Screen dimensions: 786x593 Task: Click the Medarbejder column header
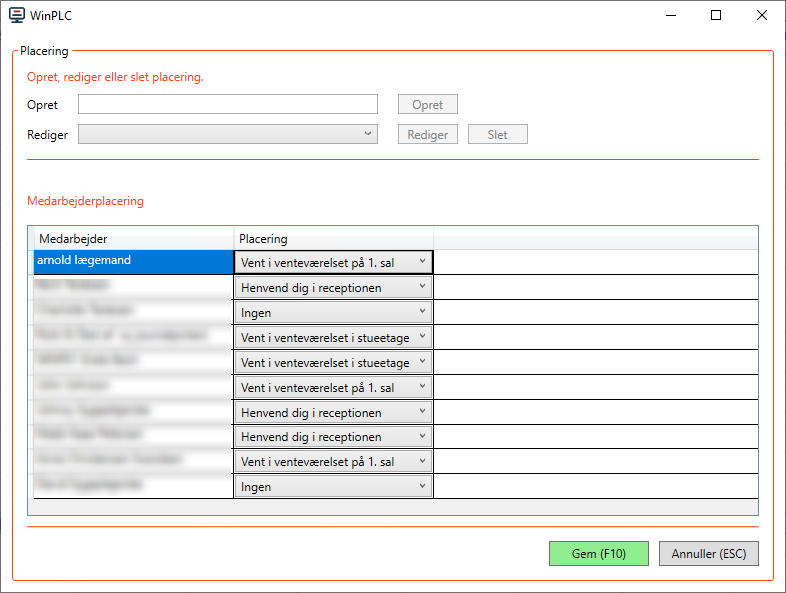pyautogui.click(x=133, y=239)
